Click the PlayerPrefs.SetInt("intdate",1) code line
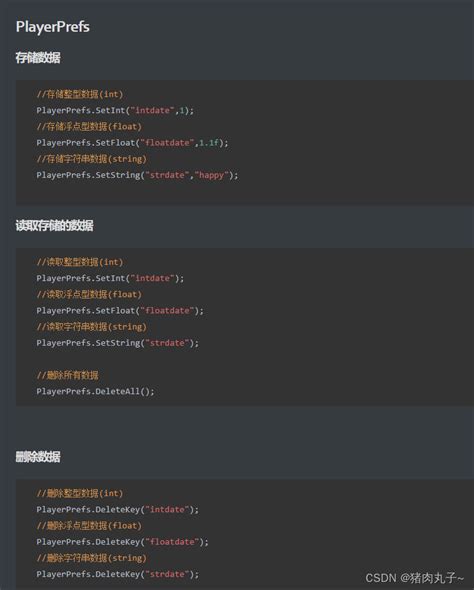 pos(115,111)
